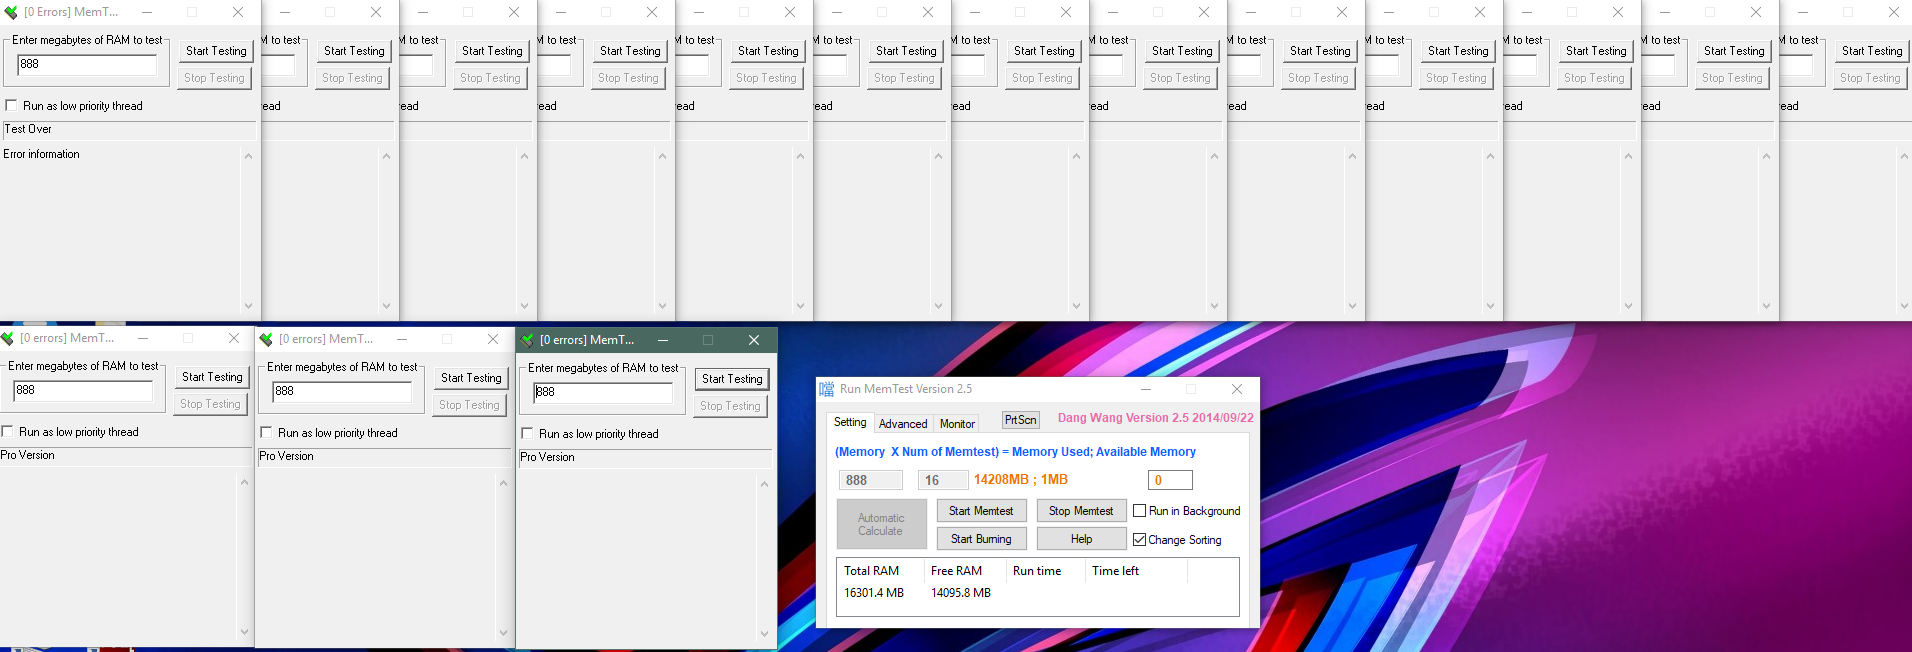Click the 16 memtest count field
This screenshot has width=1912, height=652.
tap(943, 480)
